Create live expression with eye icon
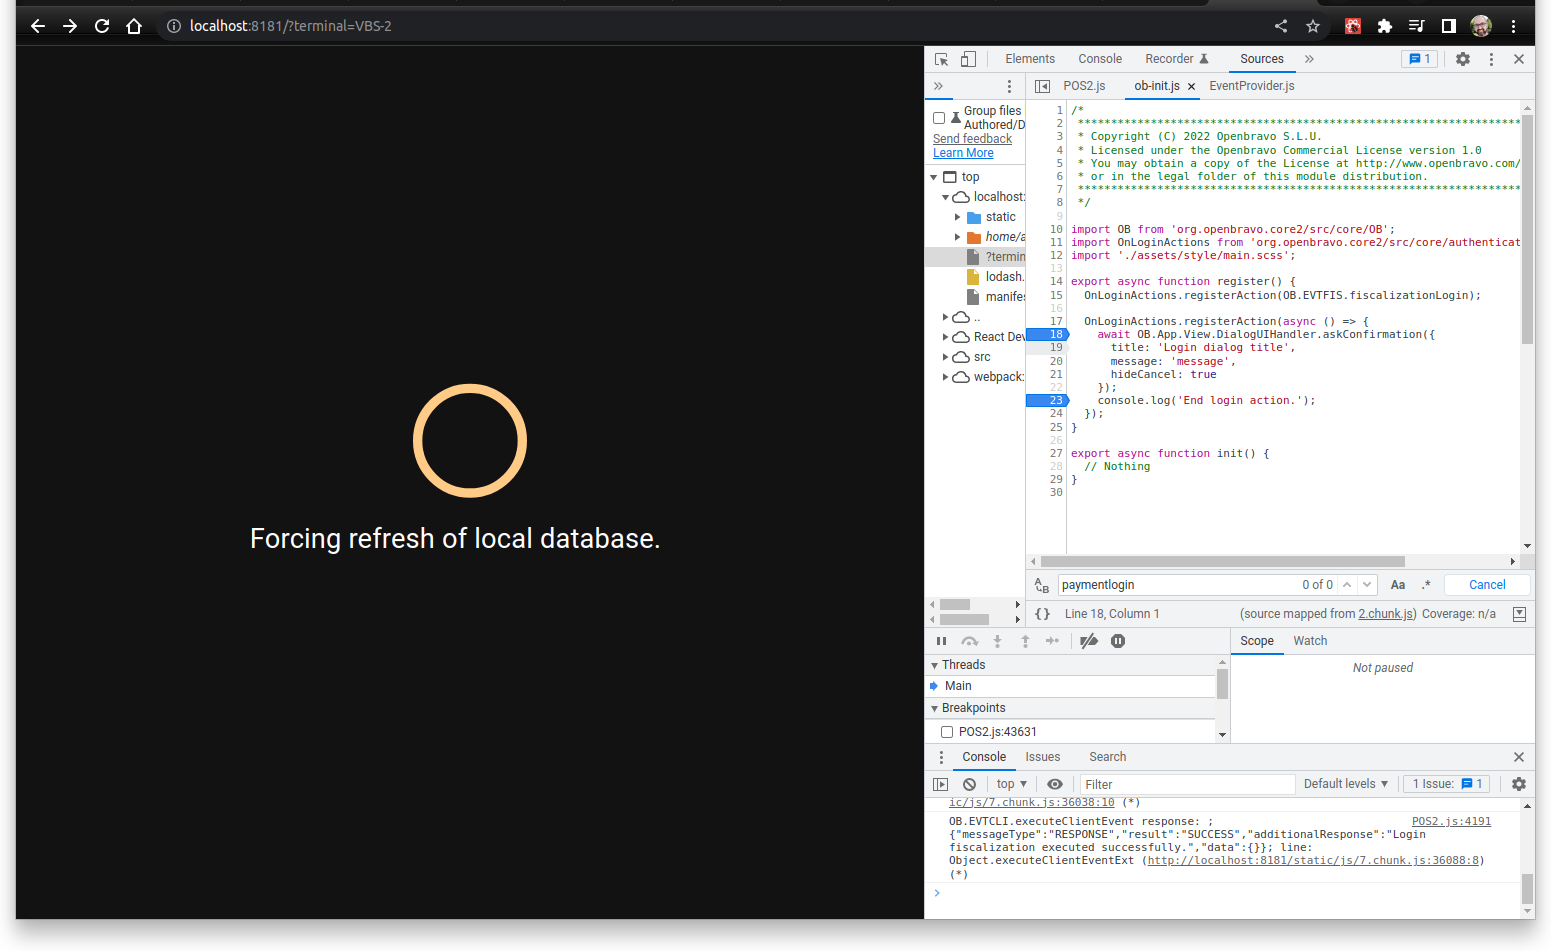This screenshot has height=951, width=1551. click(1054, 784)
